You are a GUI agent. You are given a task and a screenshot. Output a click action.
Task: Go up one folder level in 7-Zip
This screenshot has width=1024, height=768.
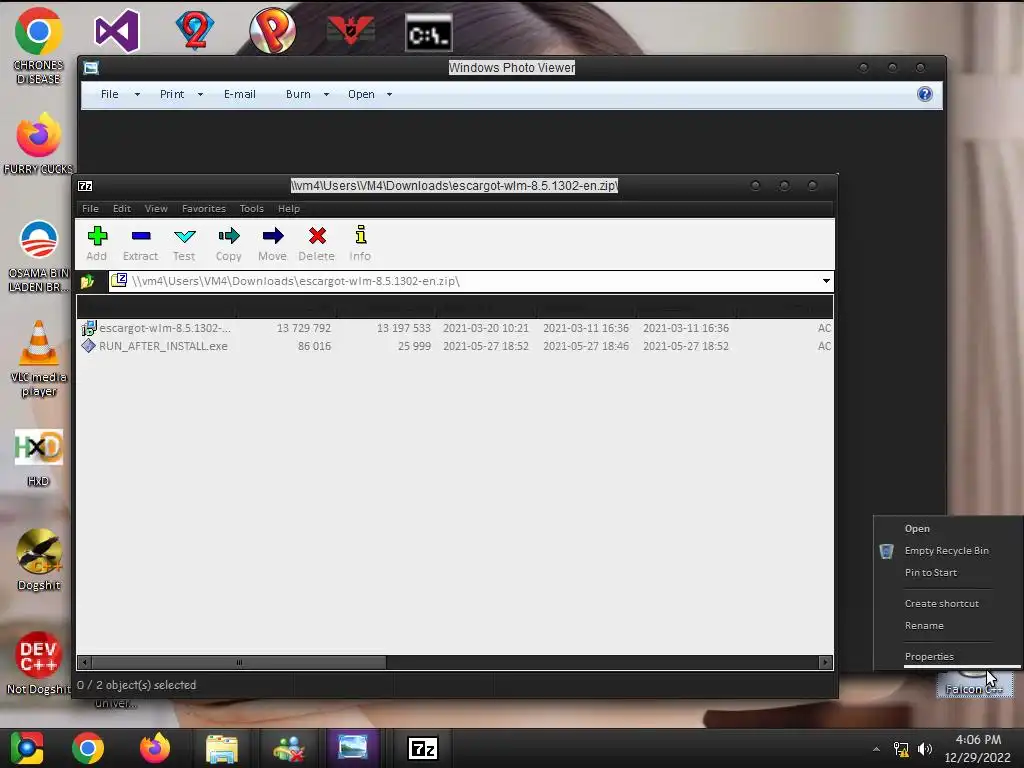(x=88, y=281)
